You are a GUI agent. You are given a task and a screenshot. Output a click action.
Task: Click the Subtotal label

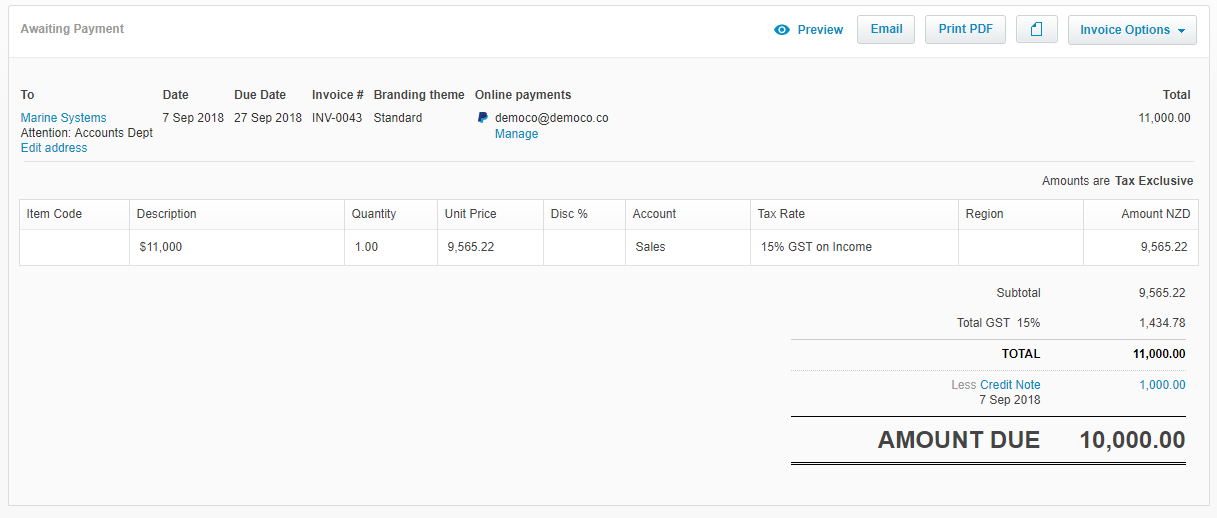point(1018,293)
